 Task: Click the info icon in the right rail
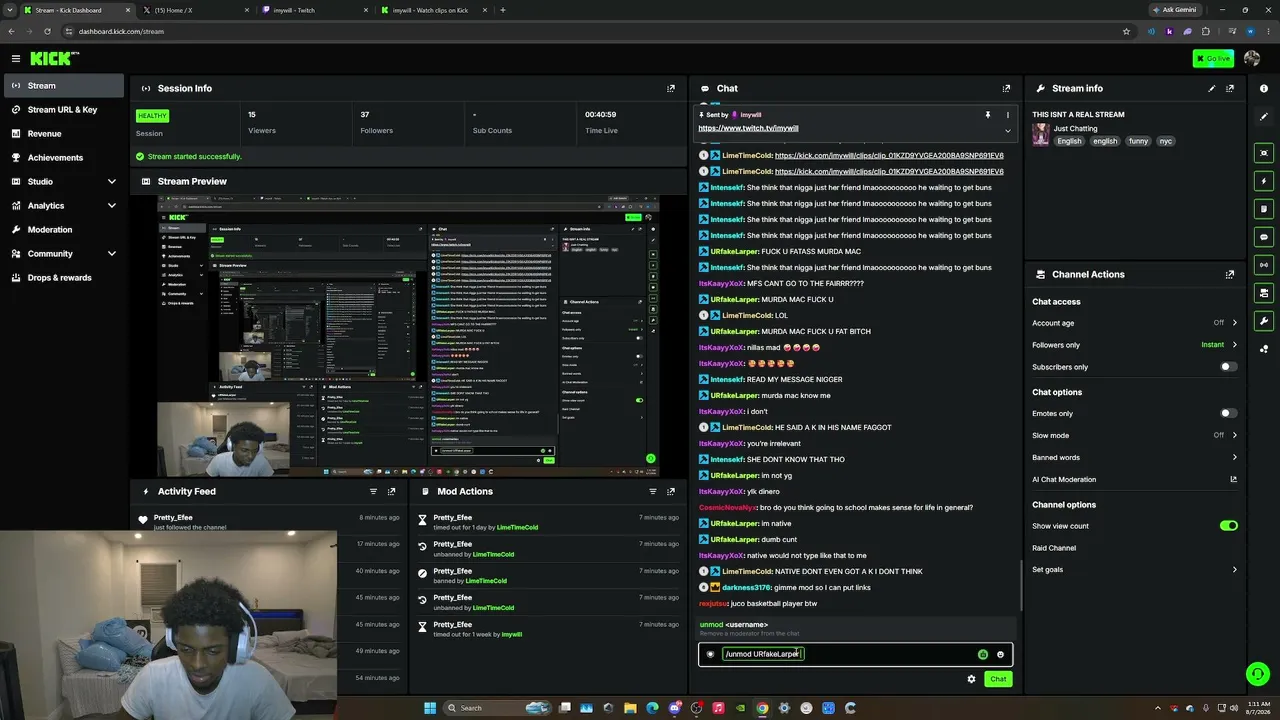click(1264, 89)
